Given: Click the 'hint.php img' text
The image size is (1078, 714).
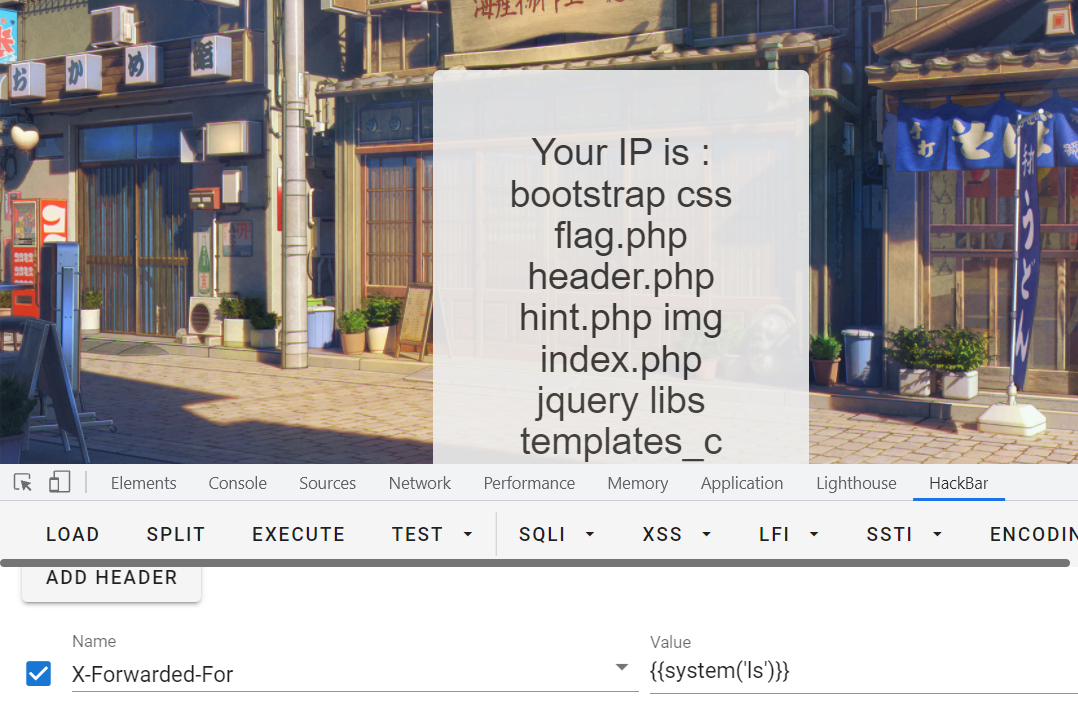Looking at the screenshot, I should [621, 318].
